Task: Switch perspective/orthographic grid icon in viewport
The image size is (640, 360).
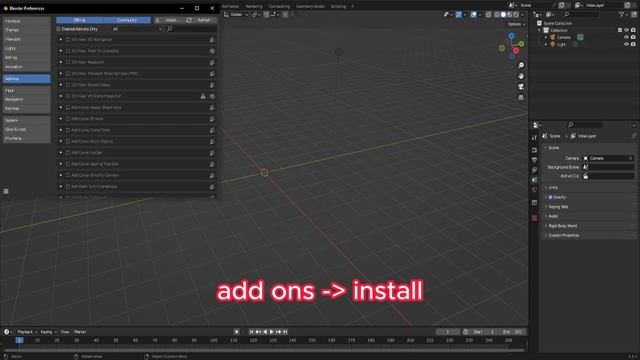Action: click(x=521, y=98)
